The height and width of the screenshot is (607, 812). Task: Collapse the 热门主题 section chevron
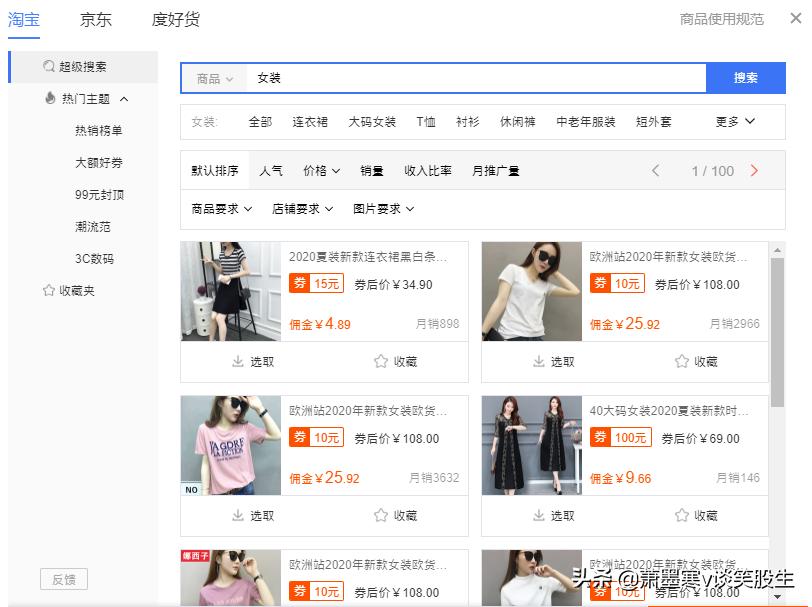(x=124, y=98)
